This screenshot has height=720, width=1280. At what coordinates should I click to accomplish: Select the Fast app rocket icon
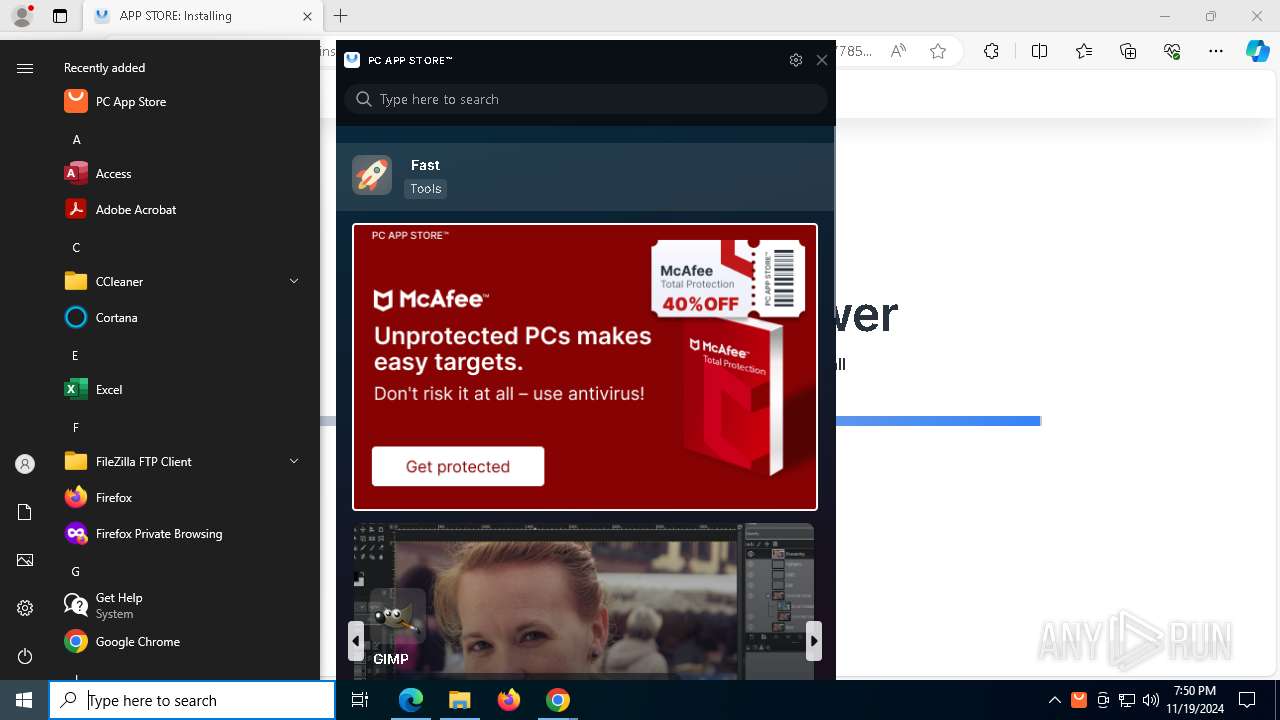point(372,175)
